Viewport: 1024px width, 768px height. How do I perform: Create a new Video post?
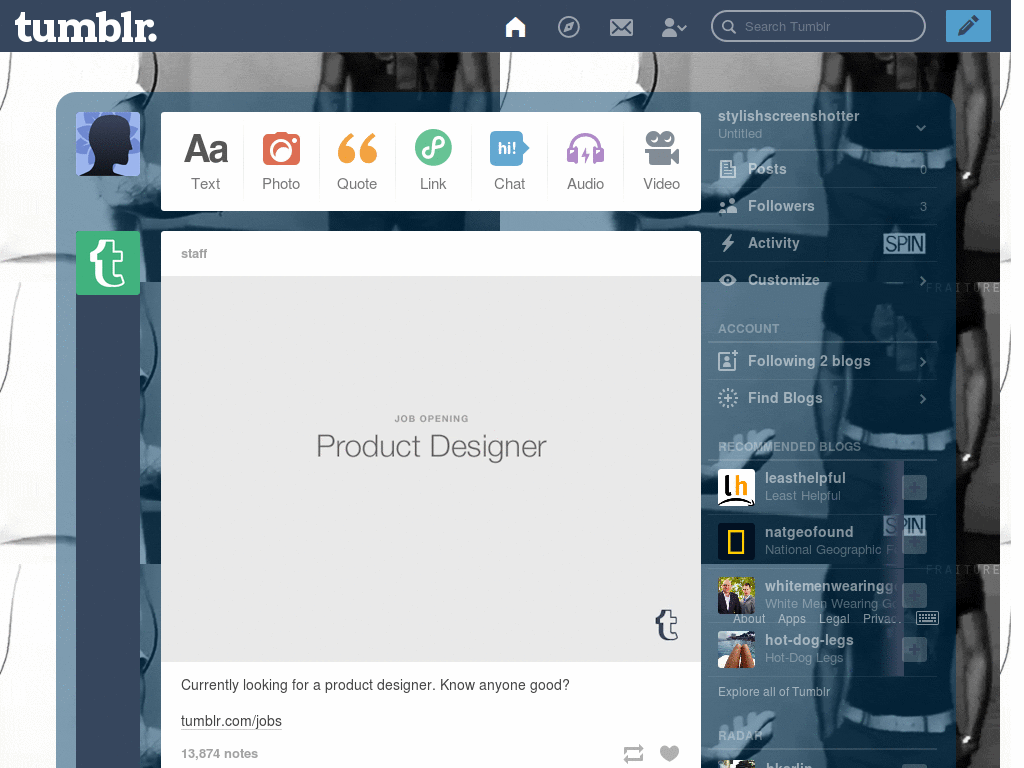click(662, 161)
